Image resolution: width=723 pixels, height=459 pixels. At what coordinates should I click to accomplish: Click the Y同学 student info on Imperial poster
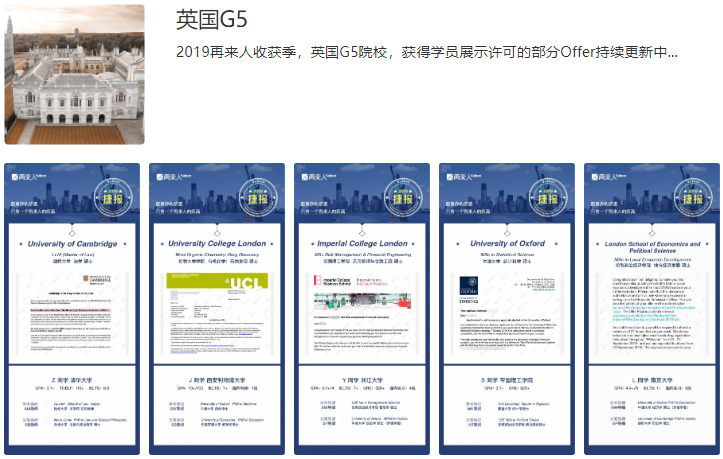[x=362, y=380]
